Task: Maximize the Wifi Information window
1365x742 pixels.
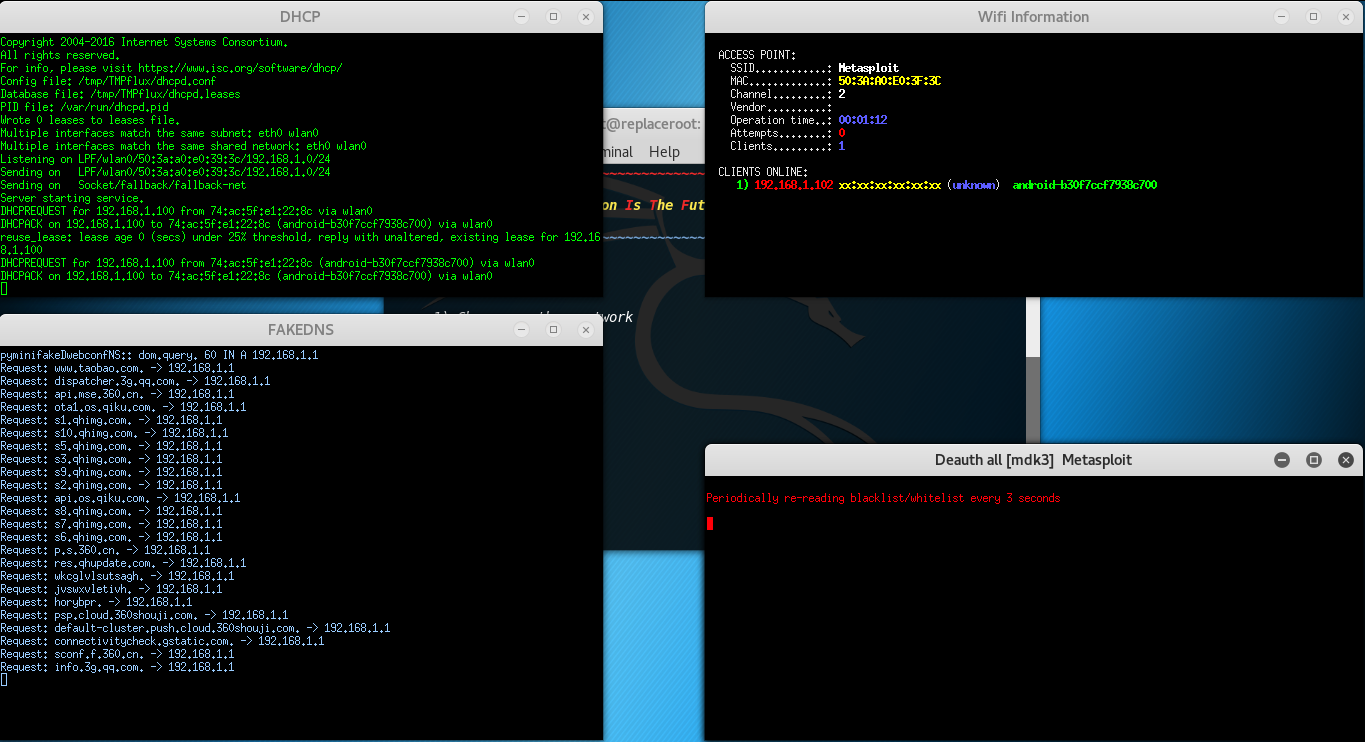Action: tap(1314, 17)
